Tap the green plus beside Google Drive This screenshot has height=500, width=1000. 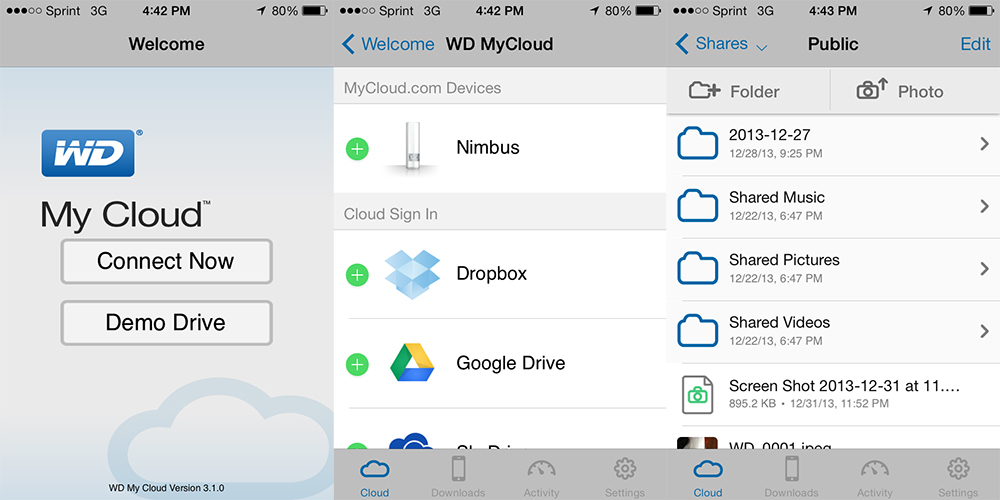(x=357, y=365)
